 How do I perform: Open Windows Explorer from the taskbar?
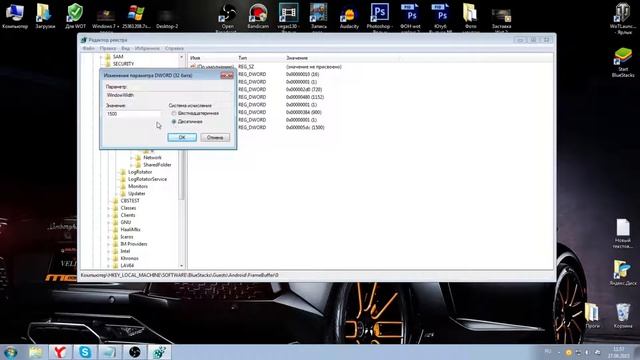pyautogui.click(x=36, y=352)
